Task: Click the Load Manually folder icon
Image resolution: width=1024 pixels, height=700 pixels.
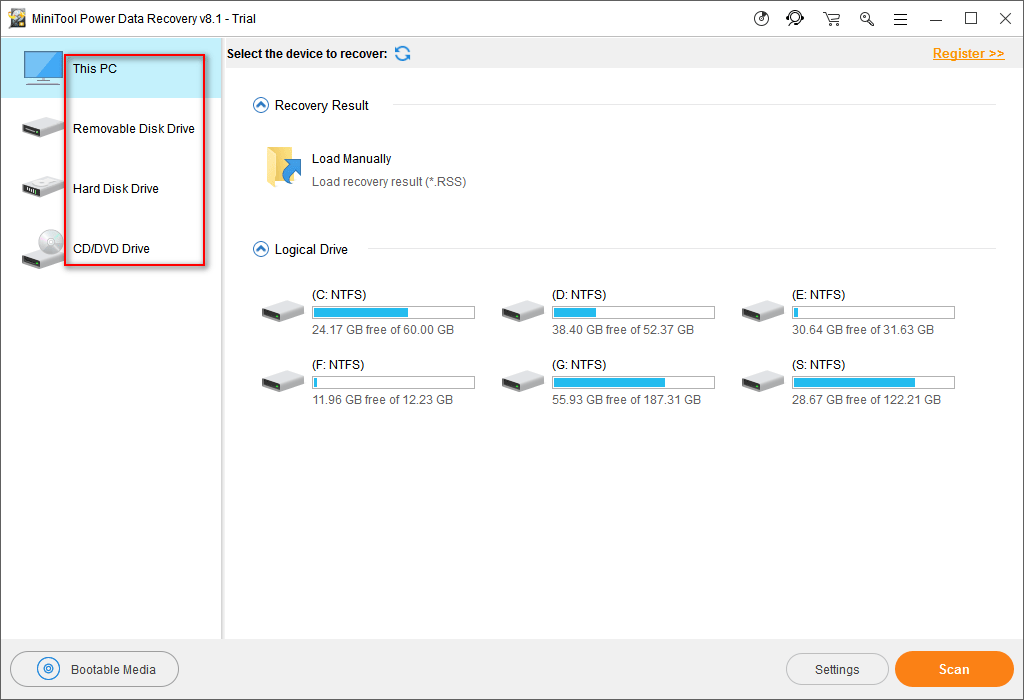Action: click(284, 167)
